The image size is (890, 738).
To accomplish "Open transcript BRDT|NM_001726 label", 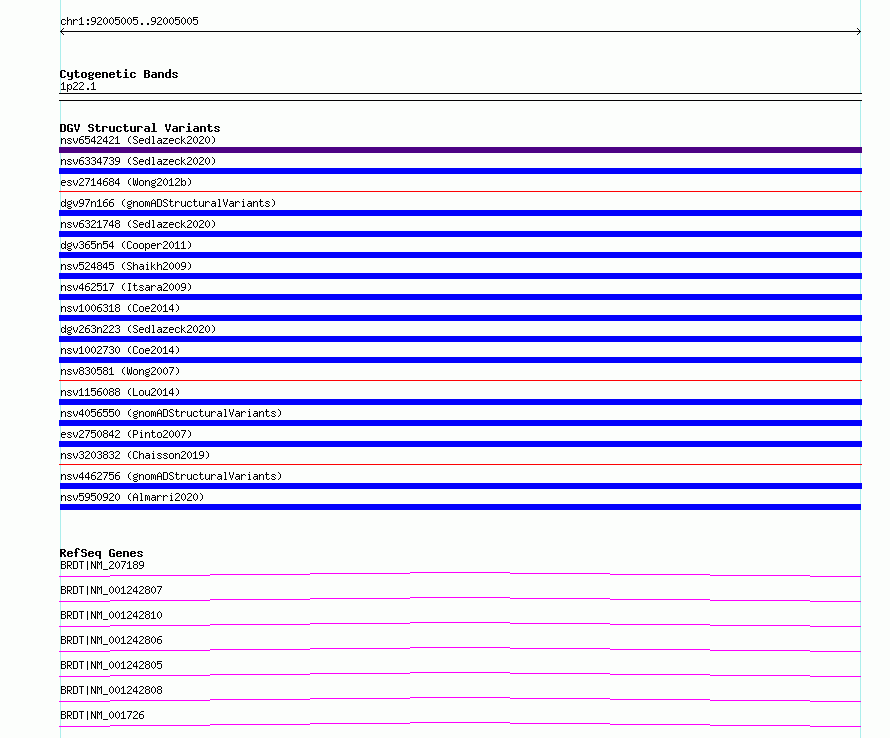I will point(102,715).
